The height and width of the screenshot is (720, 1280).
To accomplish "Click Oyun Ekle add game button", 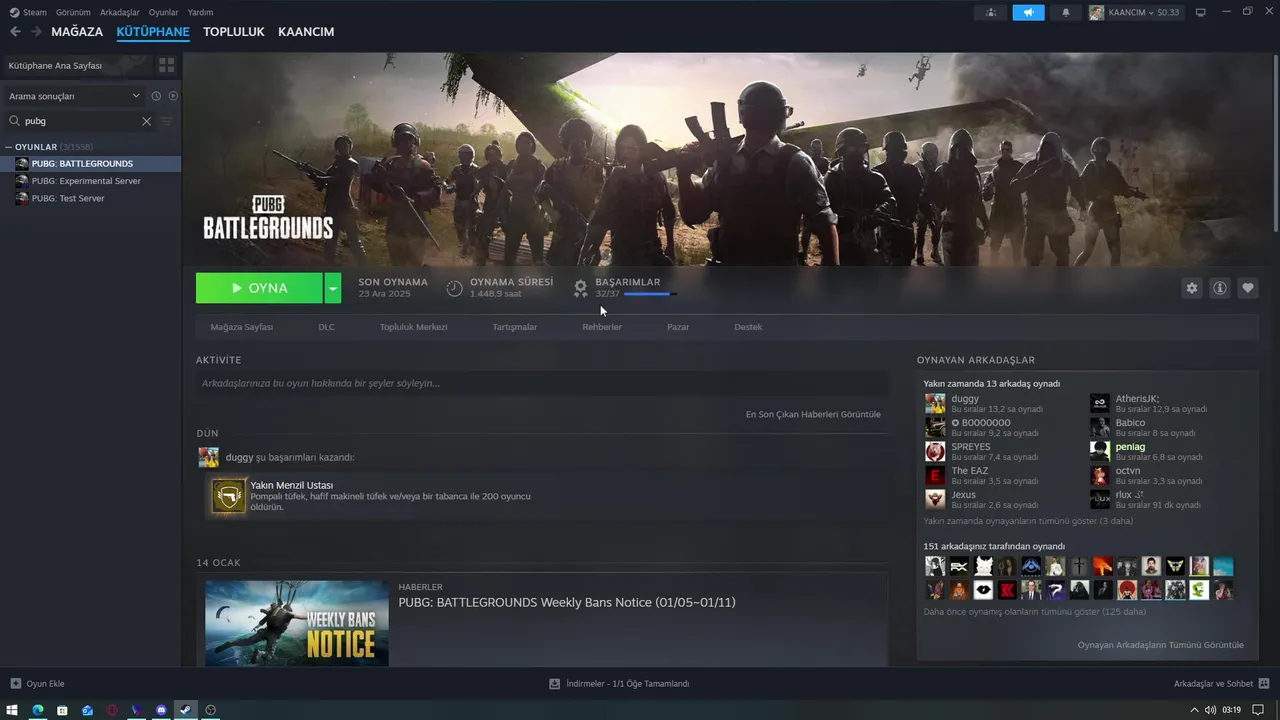I will [37, 684].
